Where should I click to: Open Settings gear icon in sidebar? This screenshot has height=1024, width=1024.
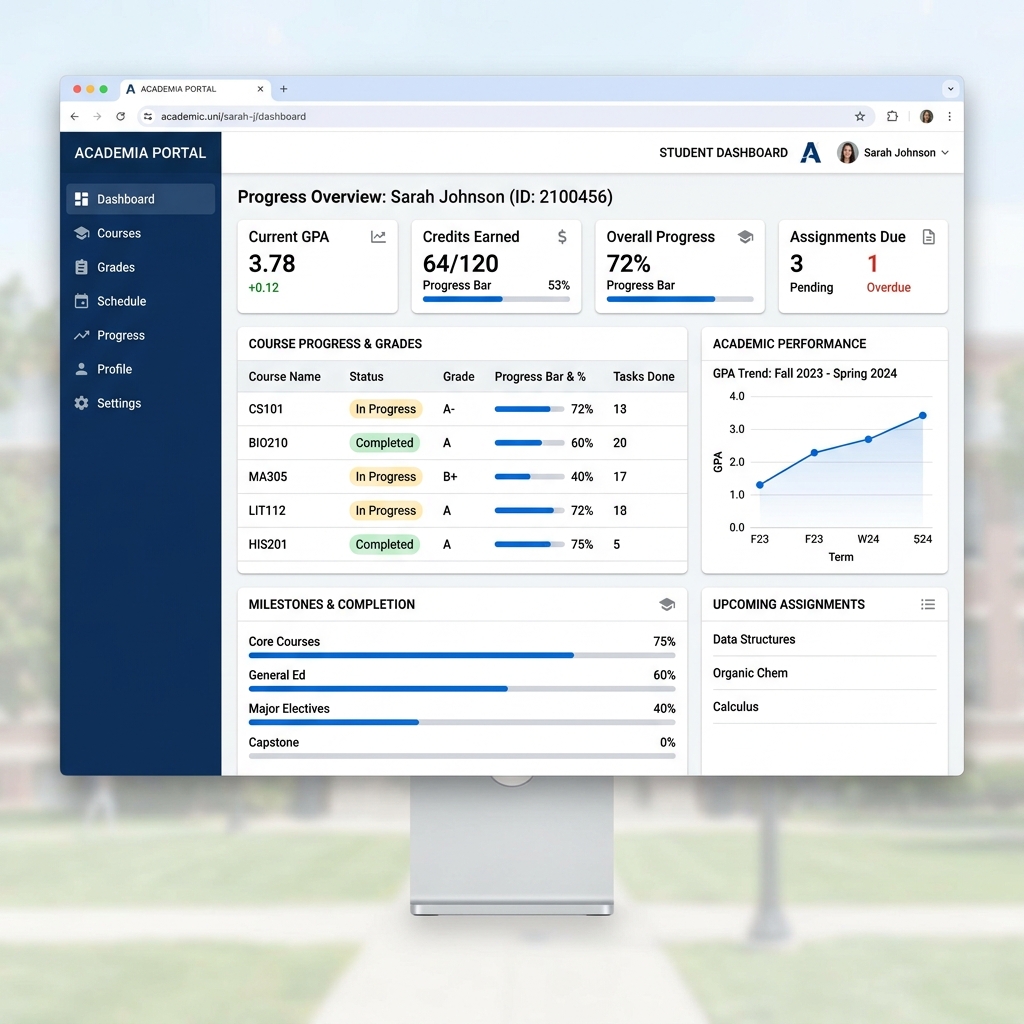[82, 403]
